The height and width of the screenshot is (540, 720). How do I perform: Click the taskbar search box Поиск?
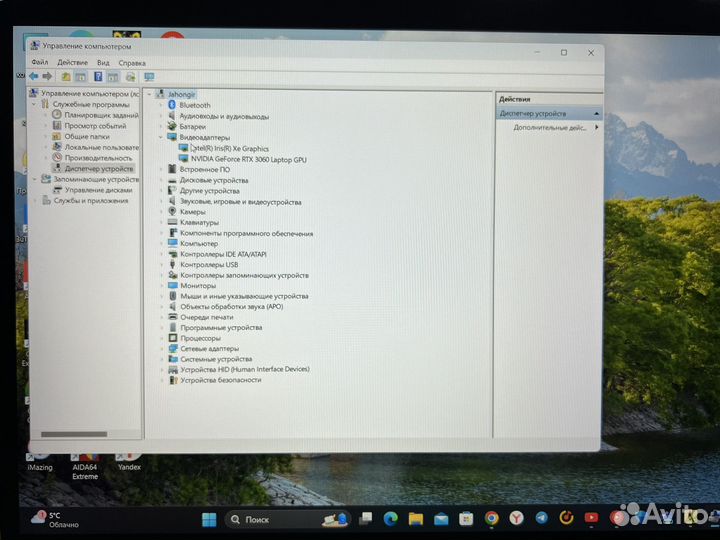coord(265,519)
